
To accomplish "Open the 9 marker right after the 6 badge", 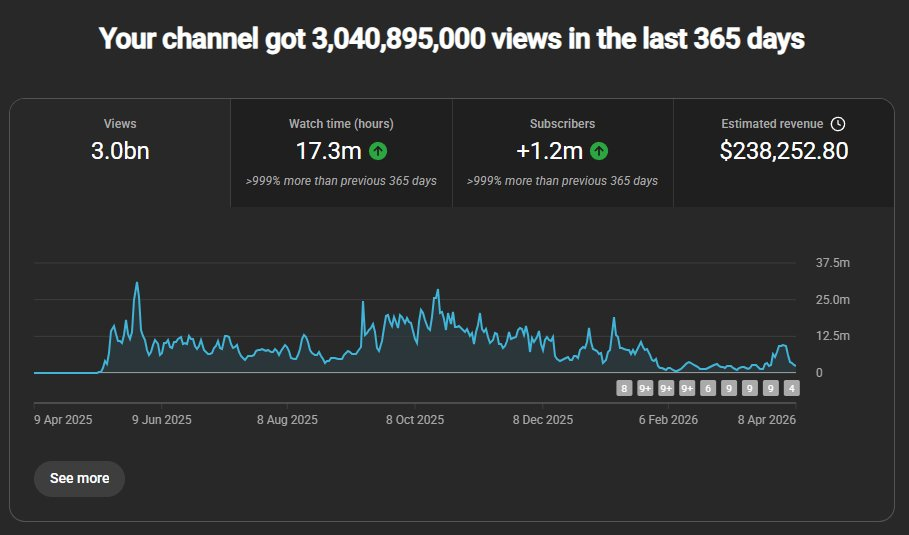I will coord(729,388).
